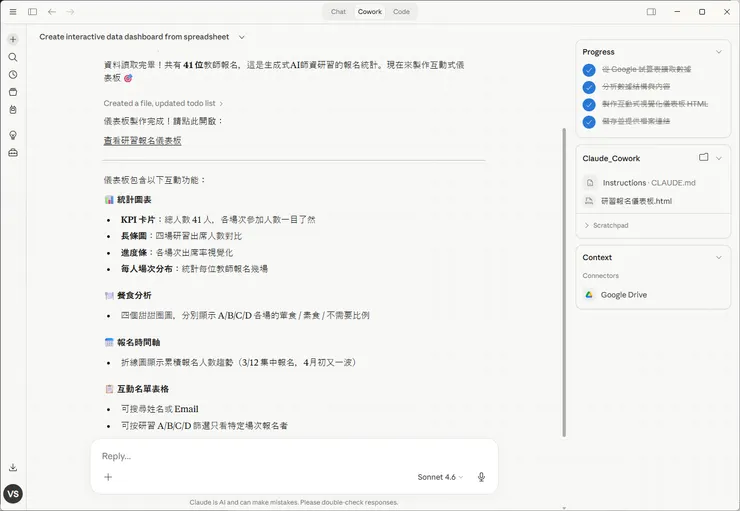Open the hamburger menu icon

(13, 12)
